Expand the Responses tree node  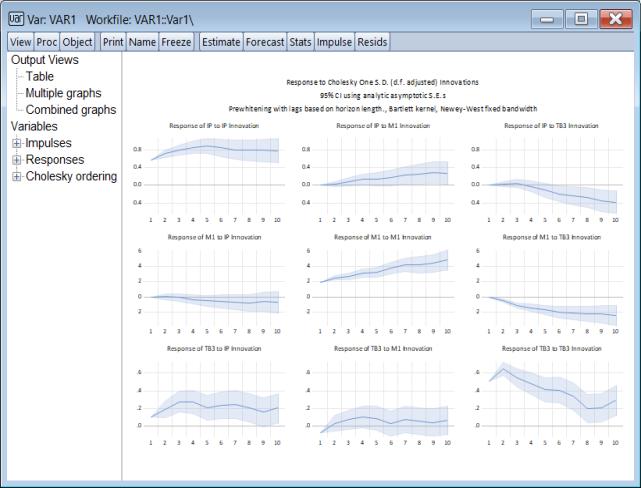(x=17, y=160)
